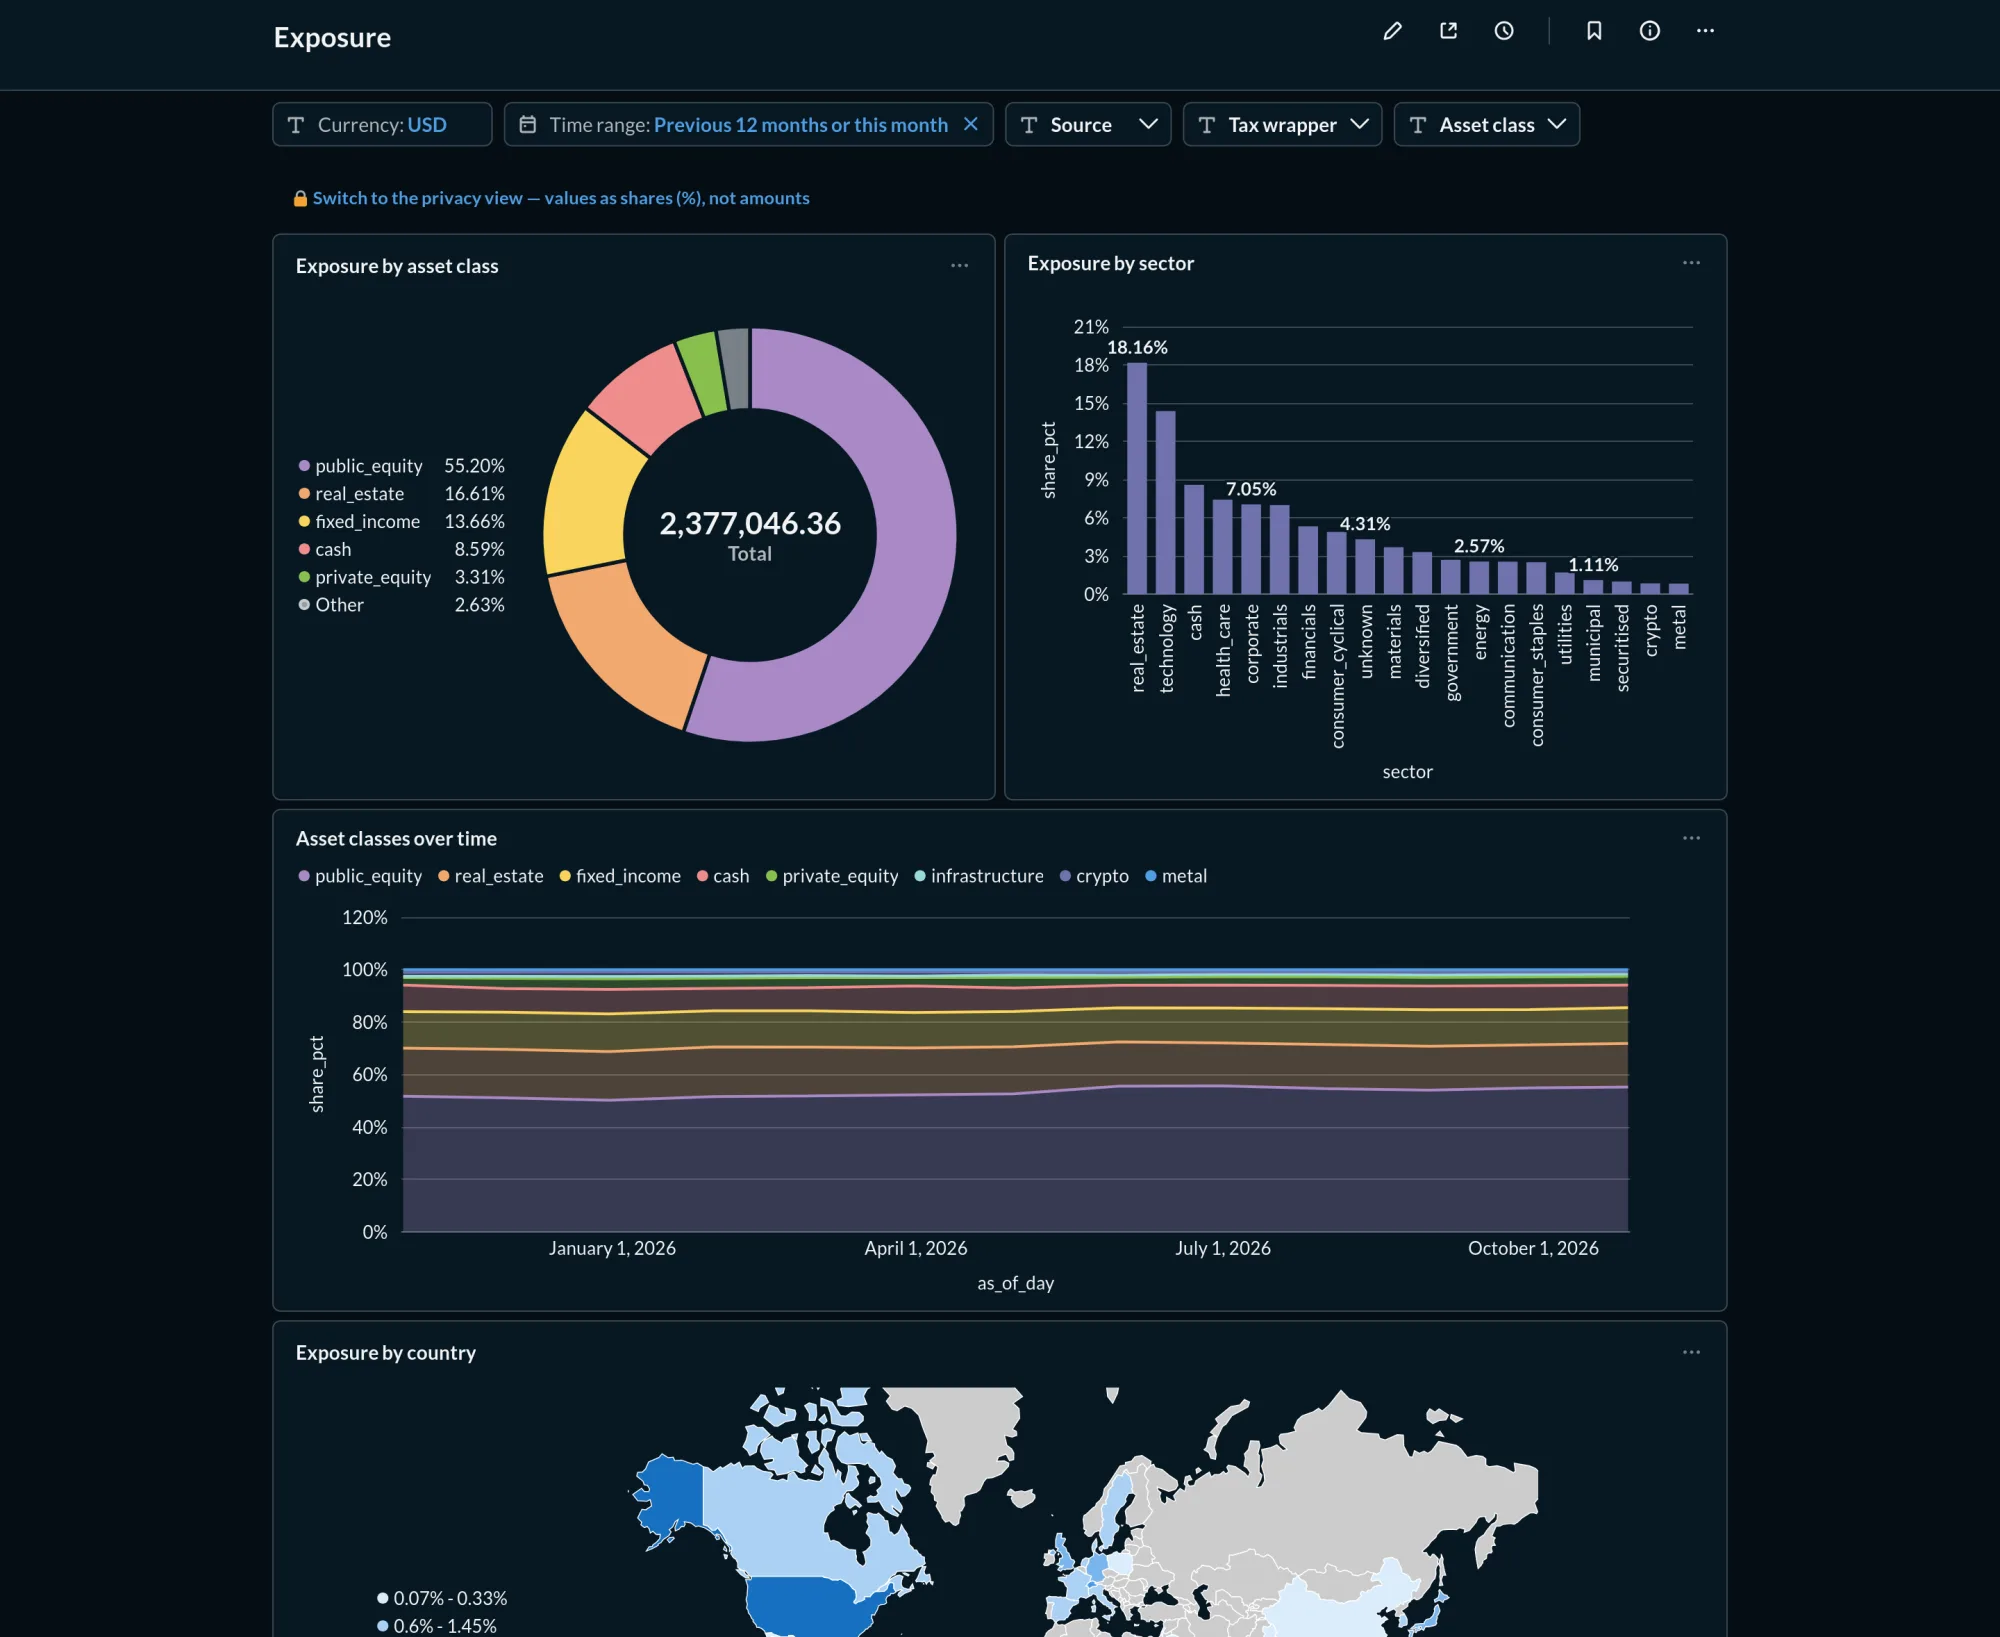Viewport: 2000px width, 1637px height.
Task: Select public_equity 55.20% in donut legend
Action: click(x=401, y=466)
